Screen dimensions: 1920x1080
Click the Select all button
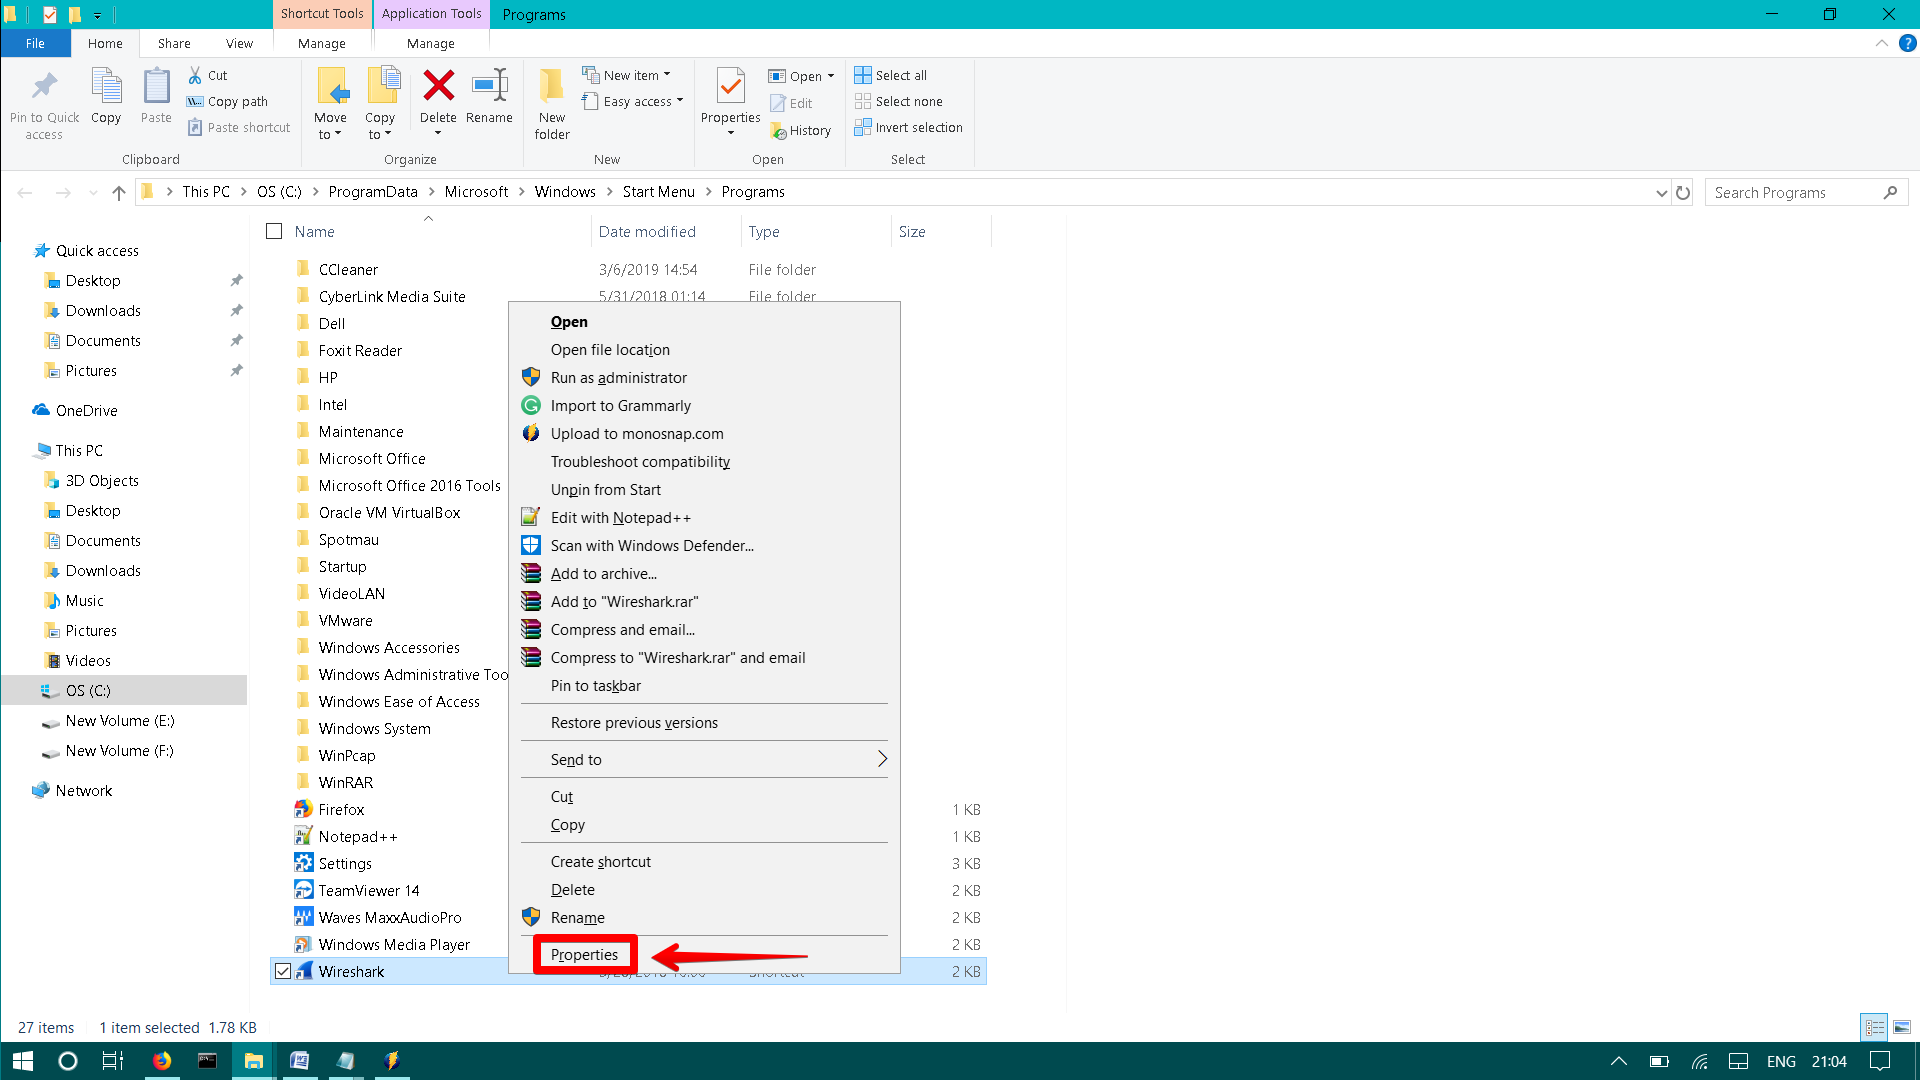(x=890, y=75)
